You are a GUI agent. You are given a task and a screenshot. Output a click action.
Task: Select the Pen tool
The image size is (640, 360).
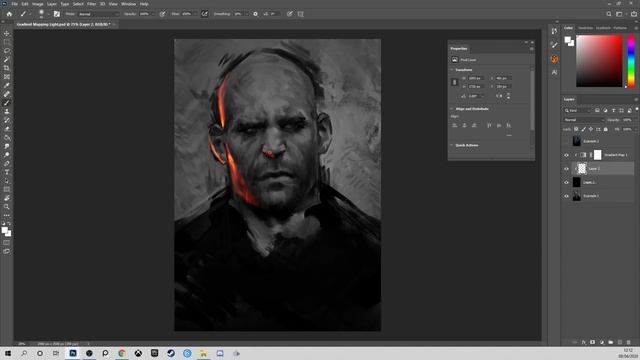[x=7, y=163]
